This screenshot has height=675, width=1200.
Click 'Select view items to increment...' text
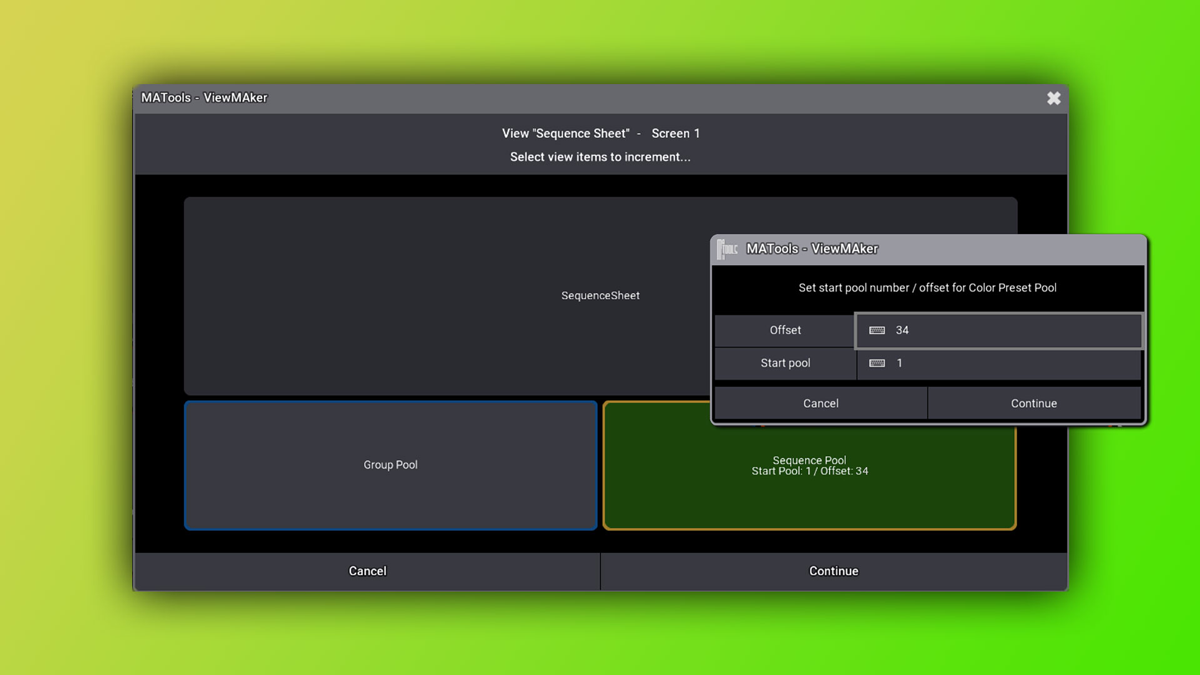[x=600, y=157]
